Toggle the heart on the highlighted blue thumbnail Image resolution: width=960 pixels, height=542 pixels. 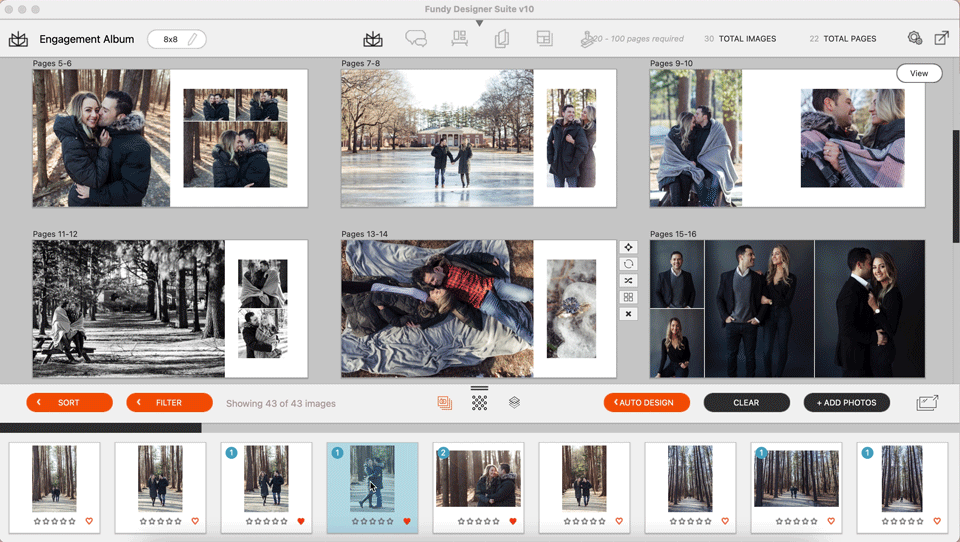tap(407, 521)
